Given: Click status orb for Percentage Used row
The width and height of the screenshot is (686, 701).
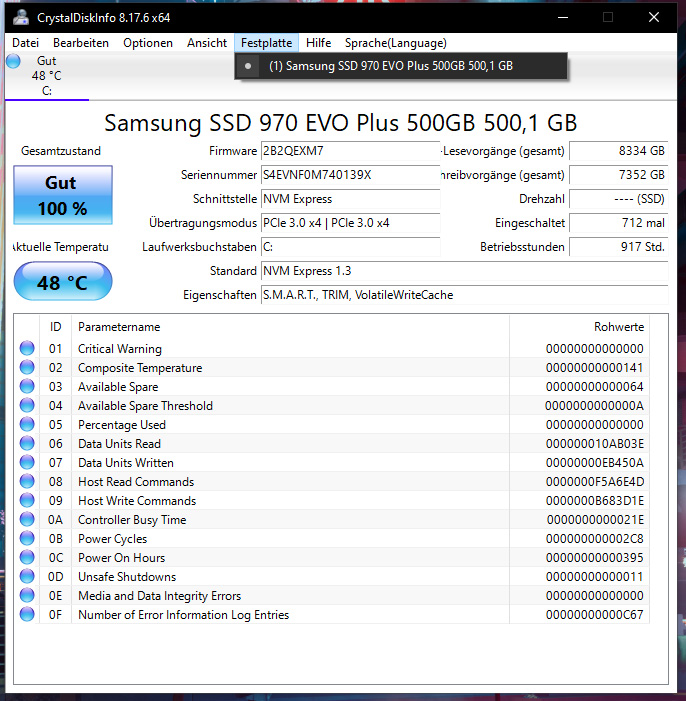Looking at the screenshot, I should (27, 424).
